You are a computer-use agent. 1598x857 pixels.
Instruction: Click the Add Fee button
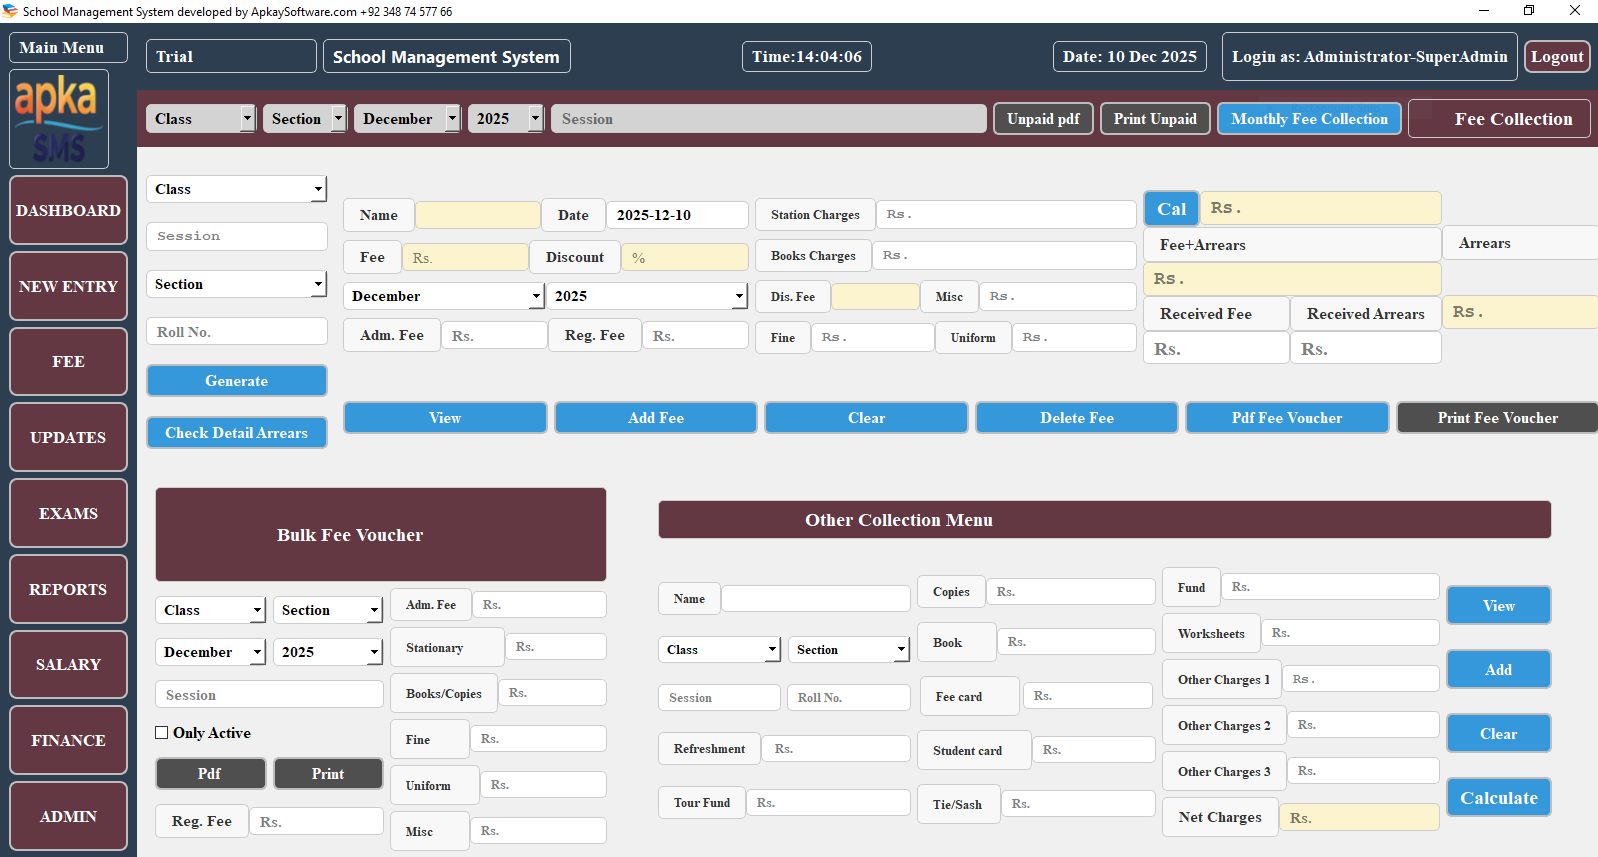[656, 417]
